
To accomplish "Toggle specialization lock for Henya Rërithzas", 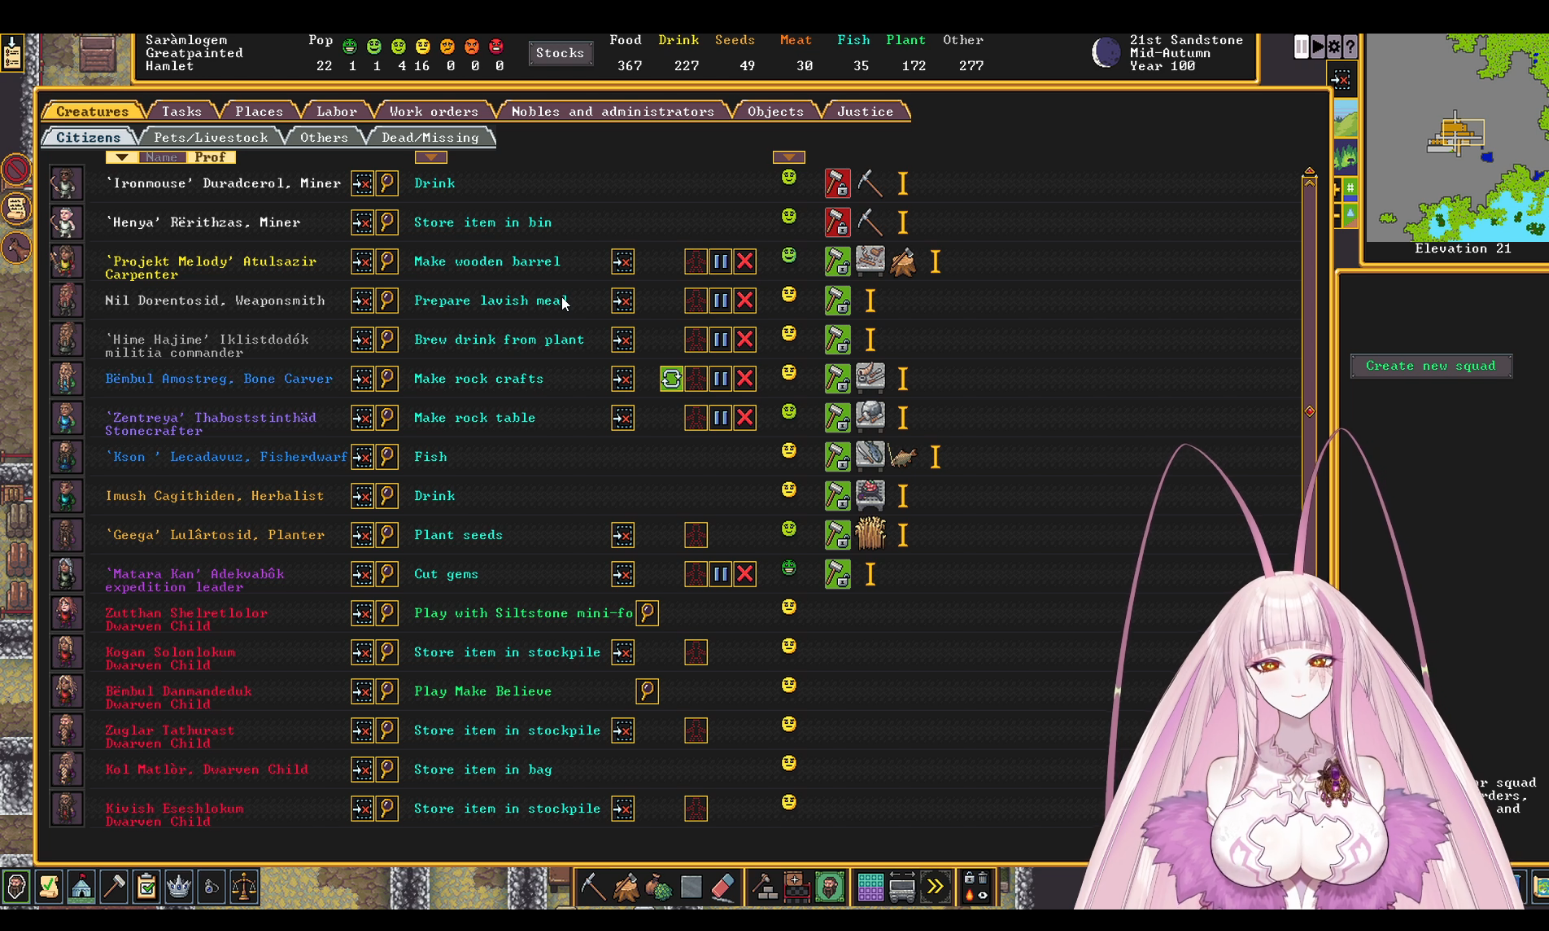I will [838, 222].
